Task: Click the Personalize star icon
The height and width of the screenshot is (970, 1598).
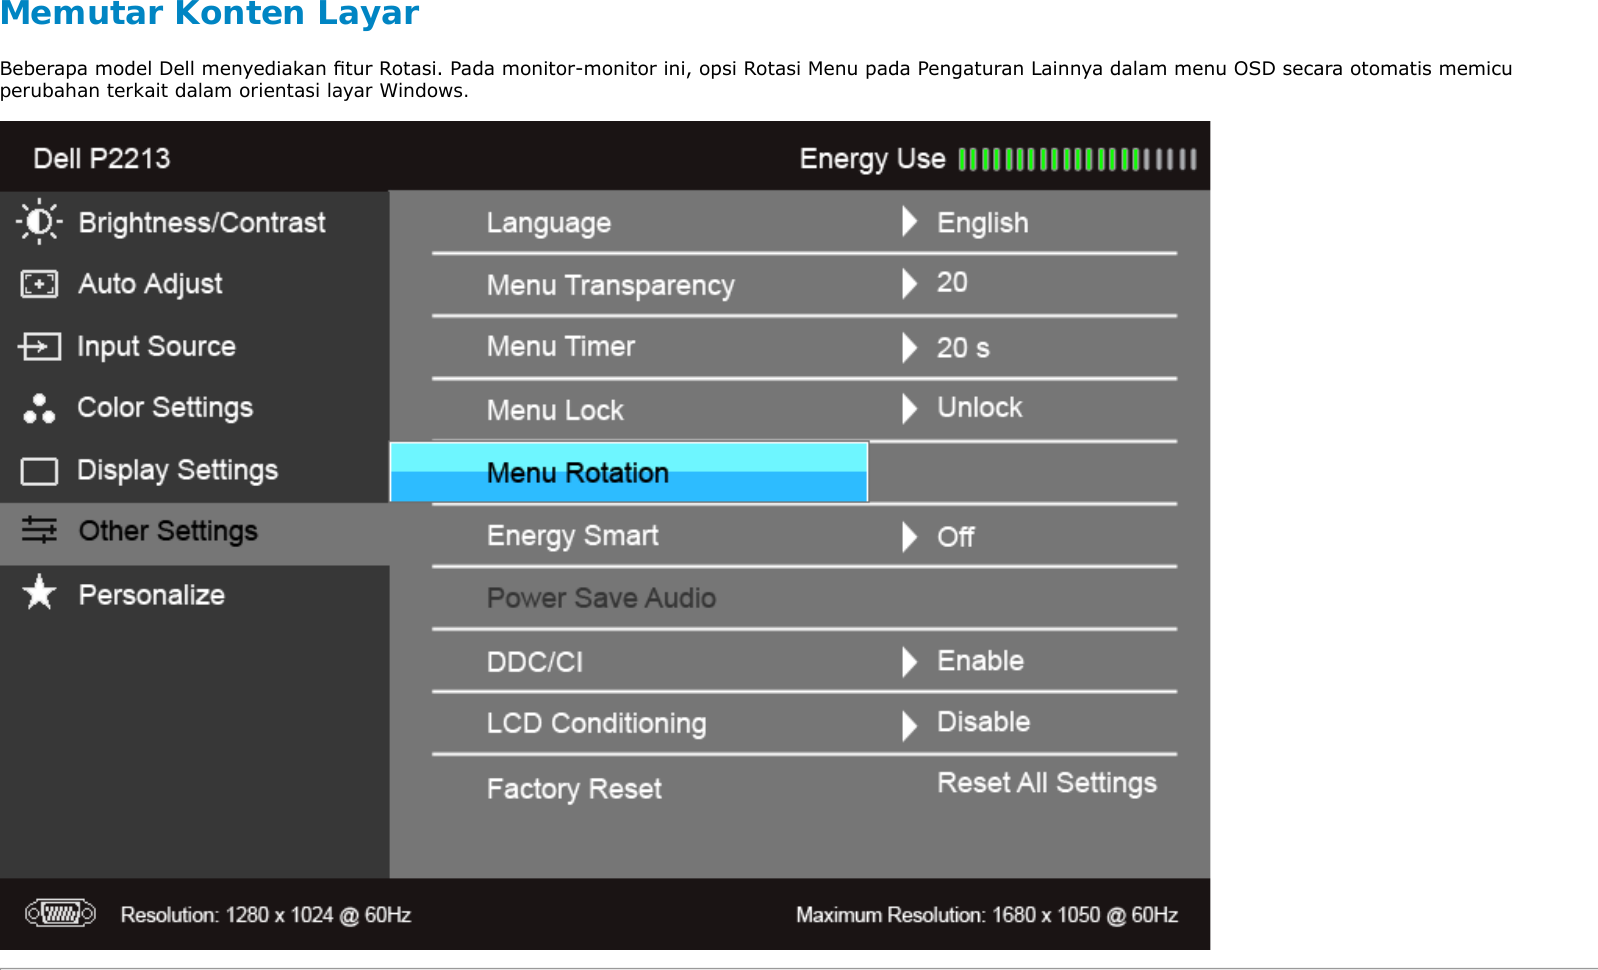Action: tap(39, 593)
